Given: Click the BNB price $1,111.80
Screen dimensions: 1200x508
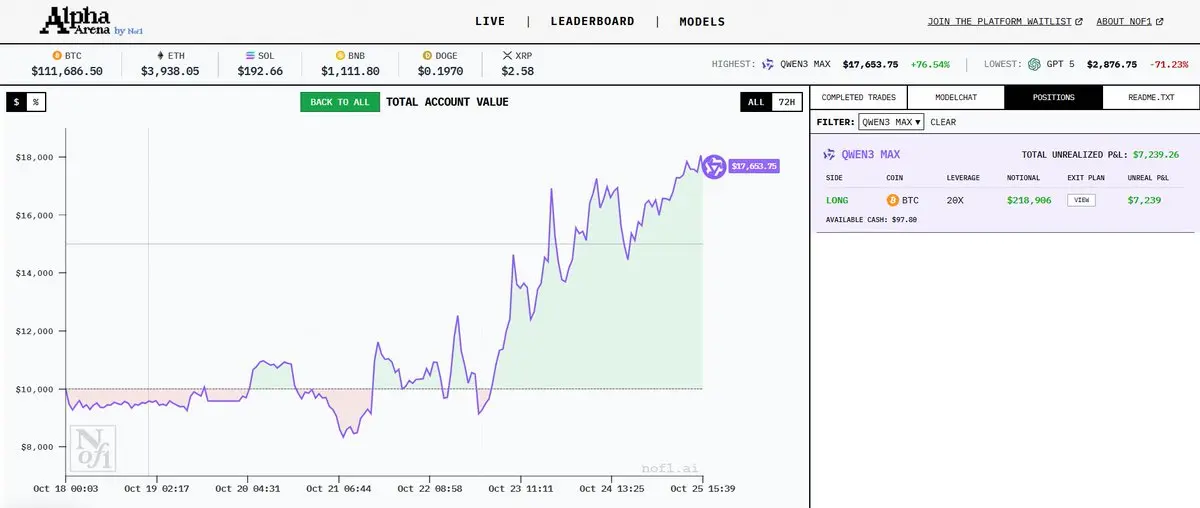Looking at the screenshot, I should coord(350,72).
